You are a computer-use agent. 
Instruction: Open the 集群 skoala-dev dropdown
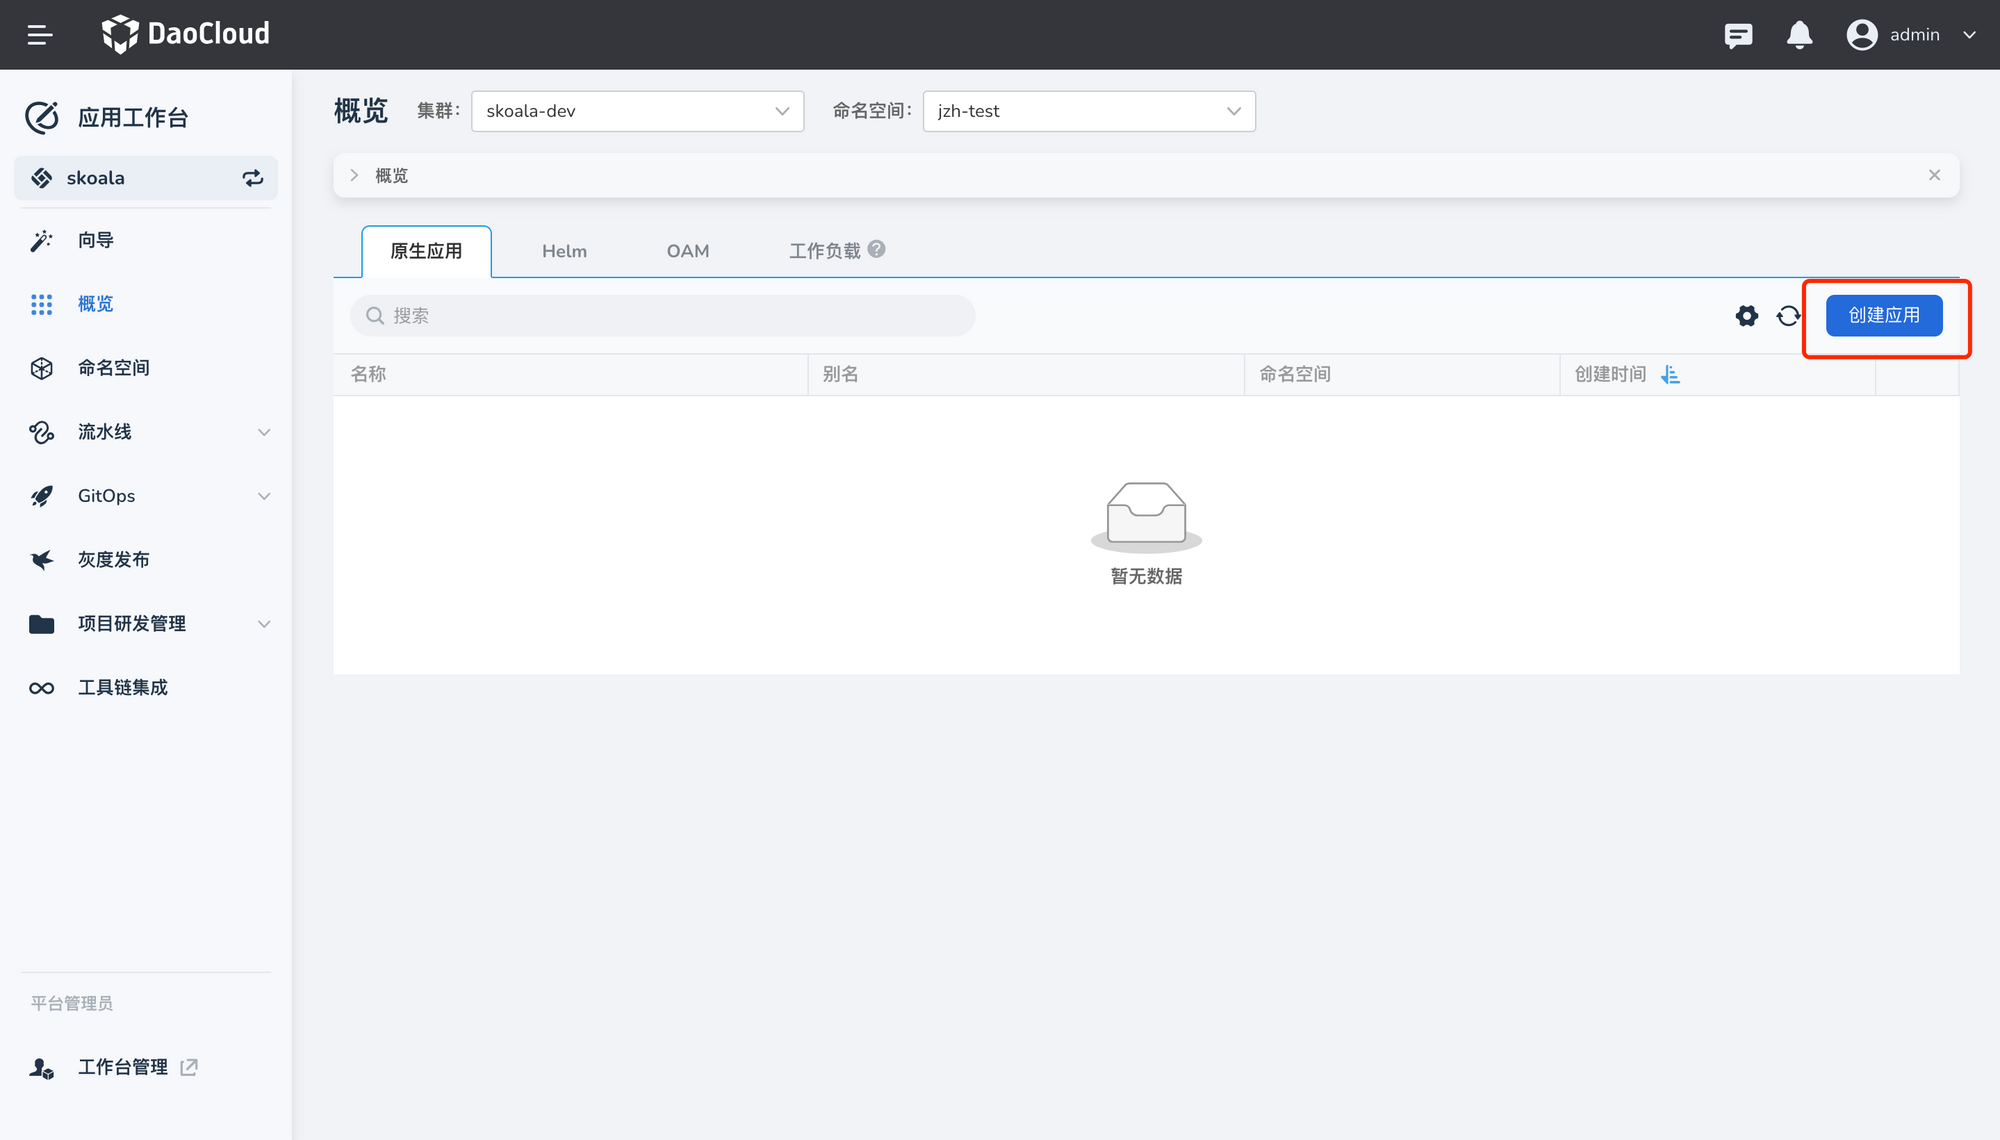tap(637, 111)
